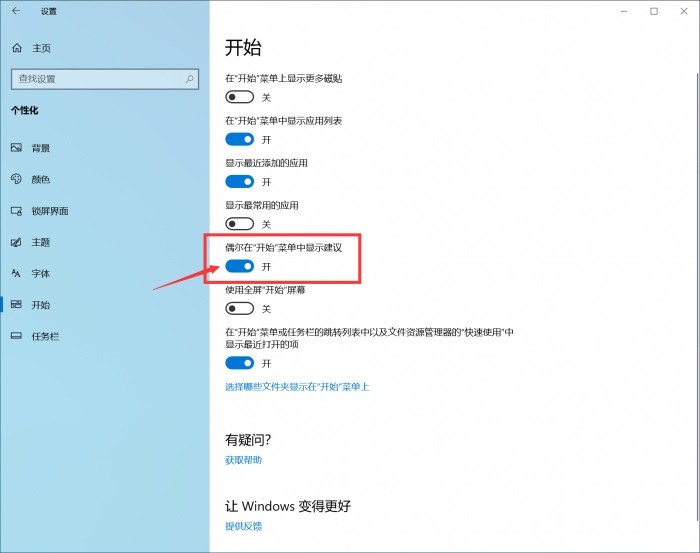Click the 查找设置 search field
The image size is (700, 553).
click(x=105, y=79)
